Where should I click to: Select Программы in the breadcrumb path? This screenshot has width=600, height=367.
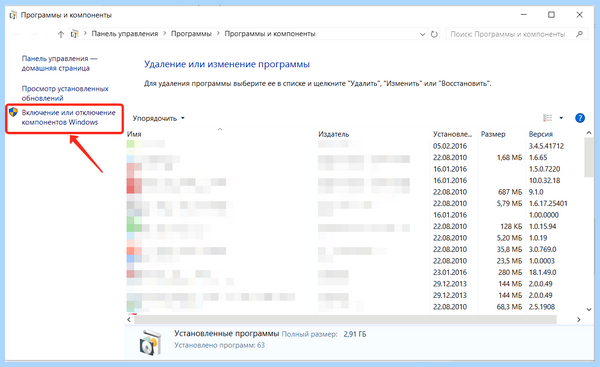tap(191, 34)
